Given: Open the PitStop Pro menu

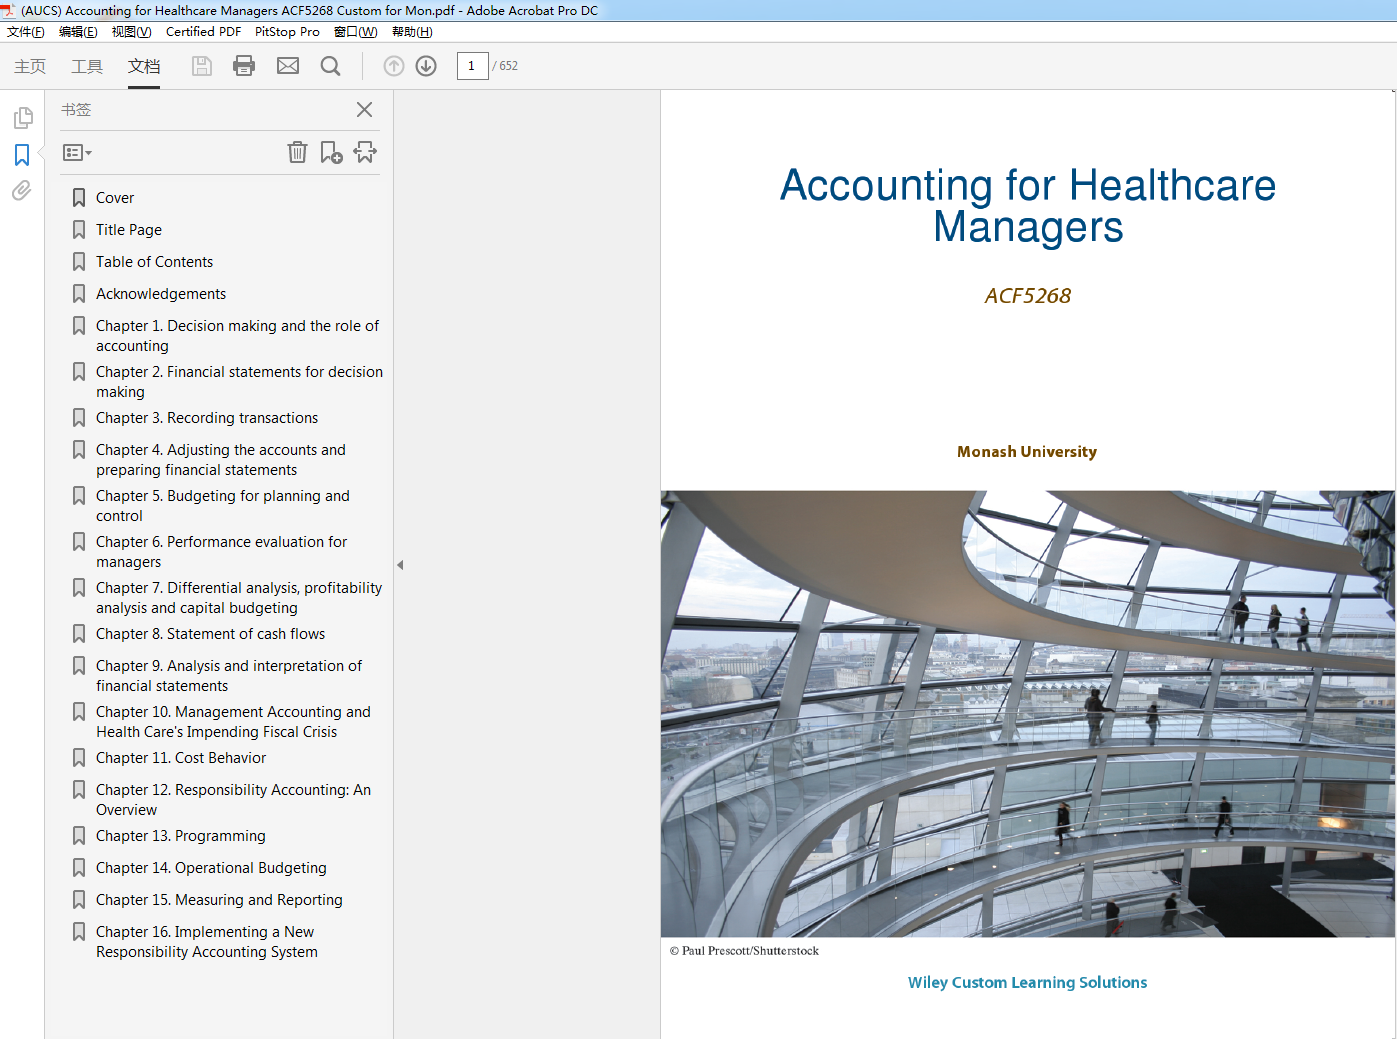Looking at the screenshot, I should [287, 32].
